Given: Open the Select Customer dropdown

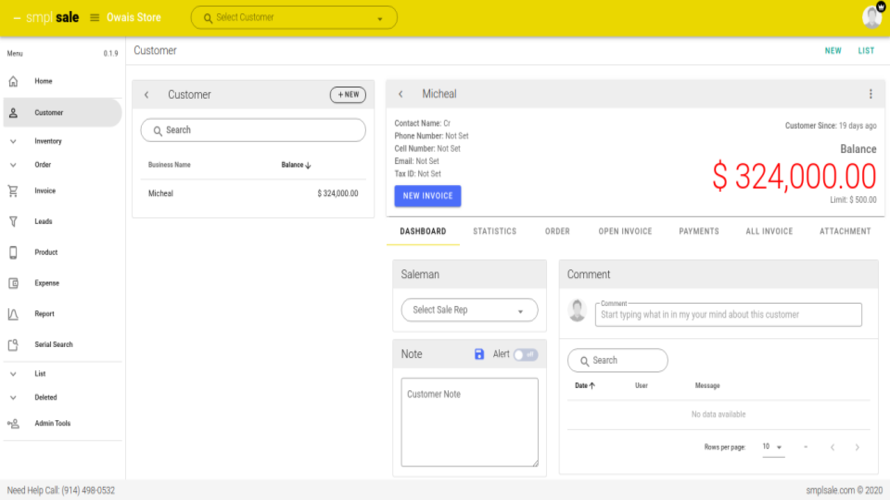Looking at the screenshot, I should pyautogui.click(x=293, y=18).
